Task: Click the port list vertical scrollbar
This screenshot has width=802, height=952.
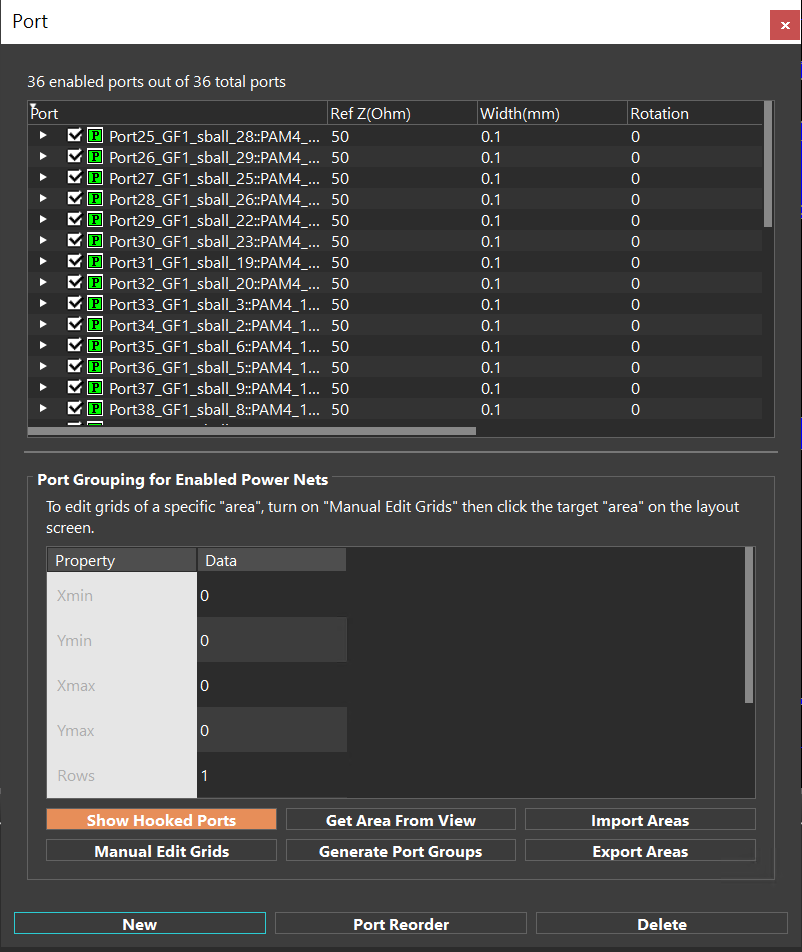Action: (768, 164)
